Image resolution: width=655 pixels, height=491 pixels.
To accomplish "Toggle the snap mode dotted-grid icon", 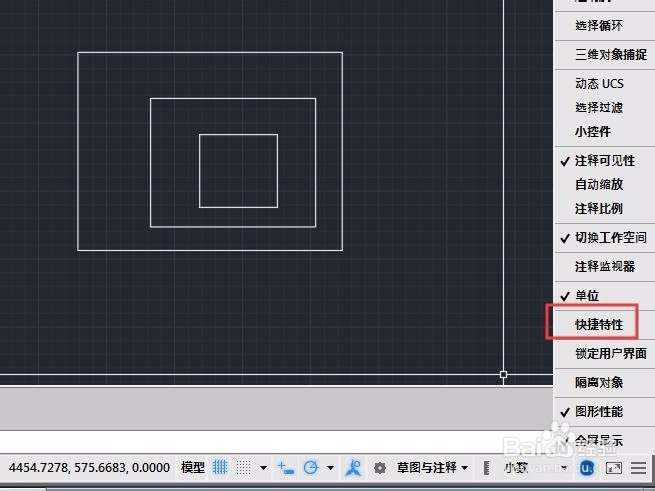I will pos(244,467).
